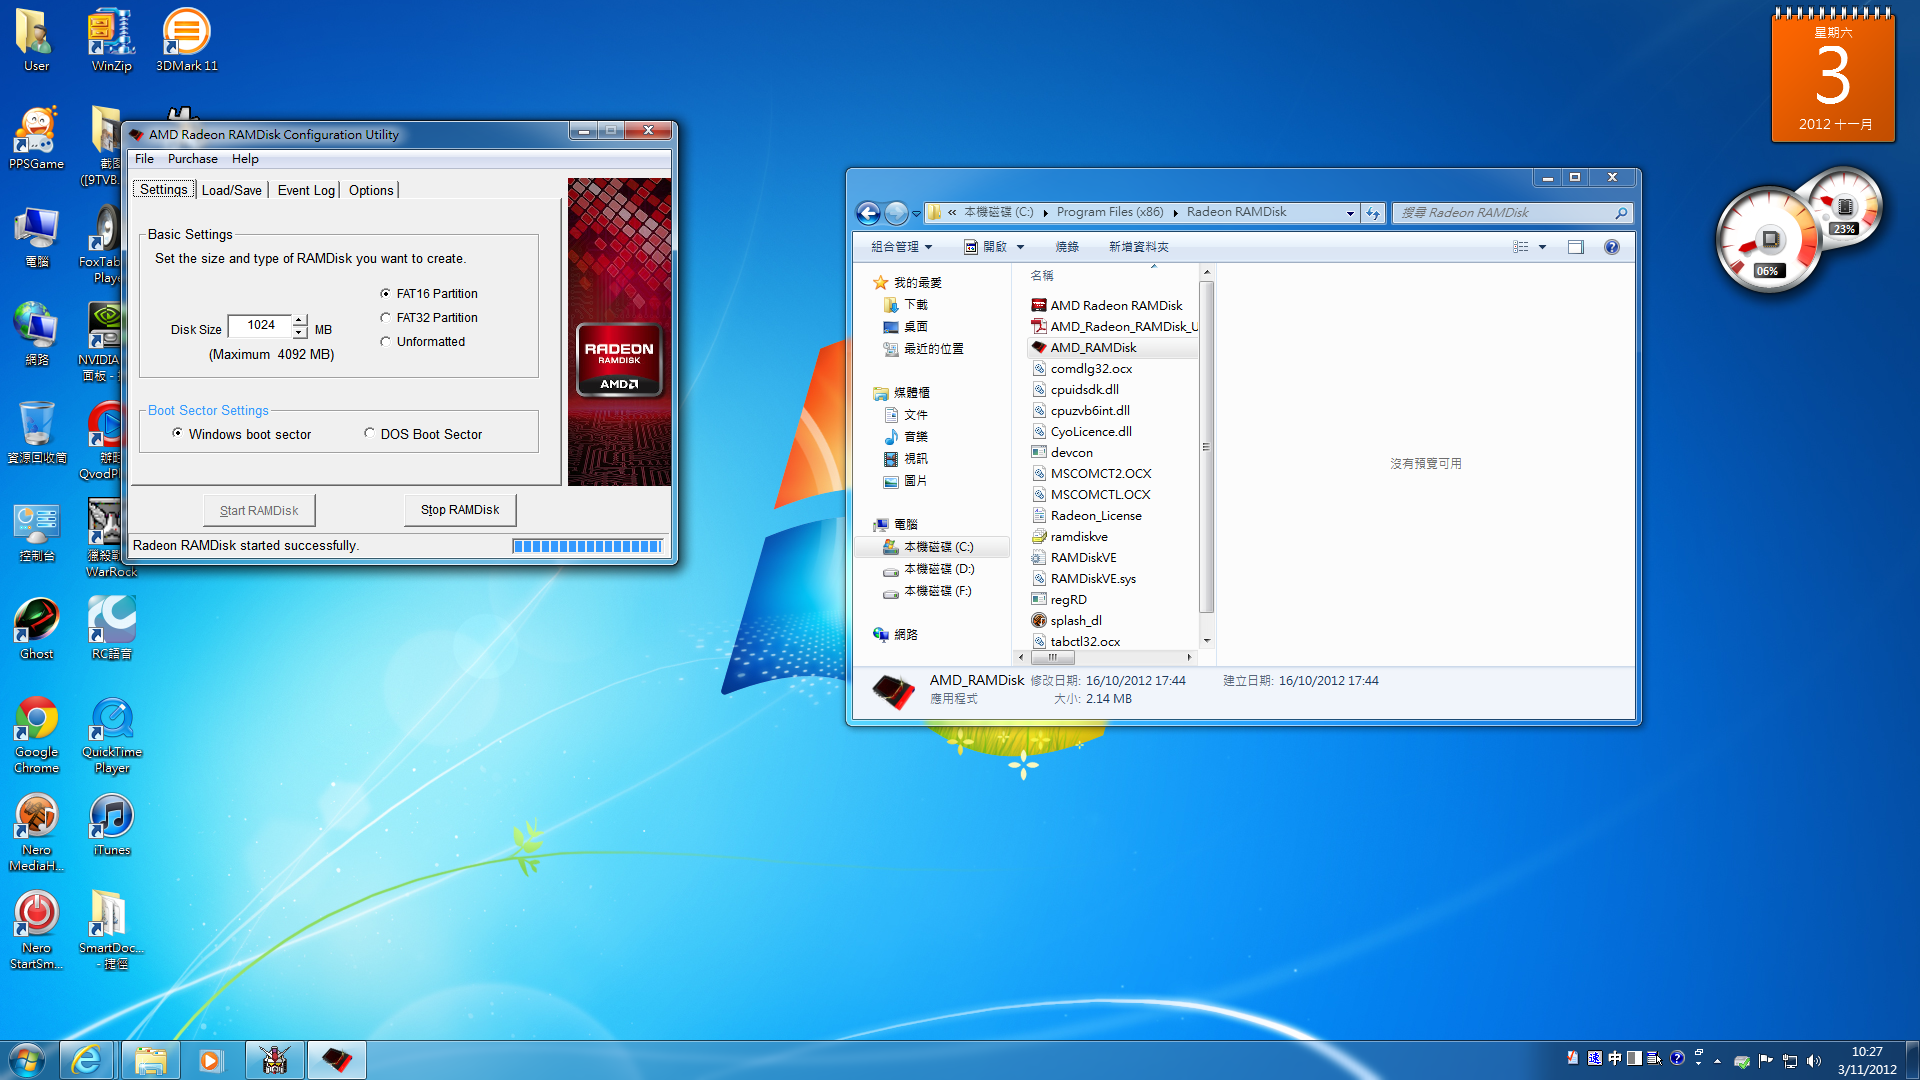Screen dimensions: 1920x1080
Task: Open the Nero StartSmart desktop icon
Action: 36,931
